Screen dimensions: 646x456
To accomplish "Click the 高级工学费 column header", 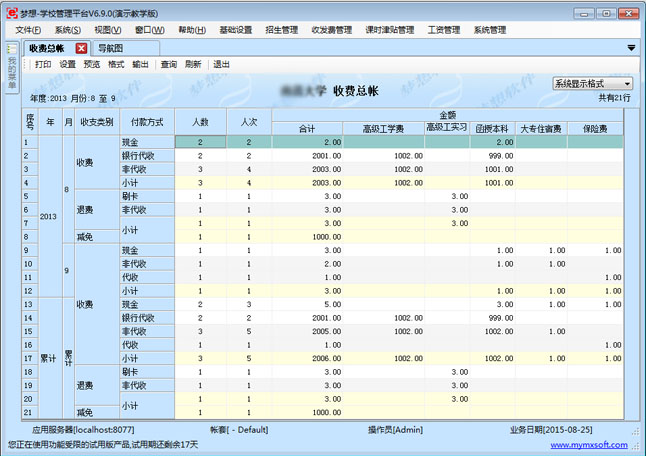I will (x=383, y=129).
